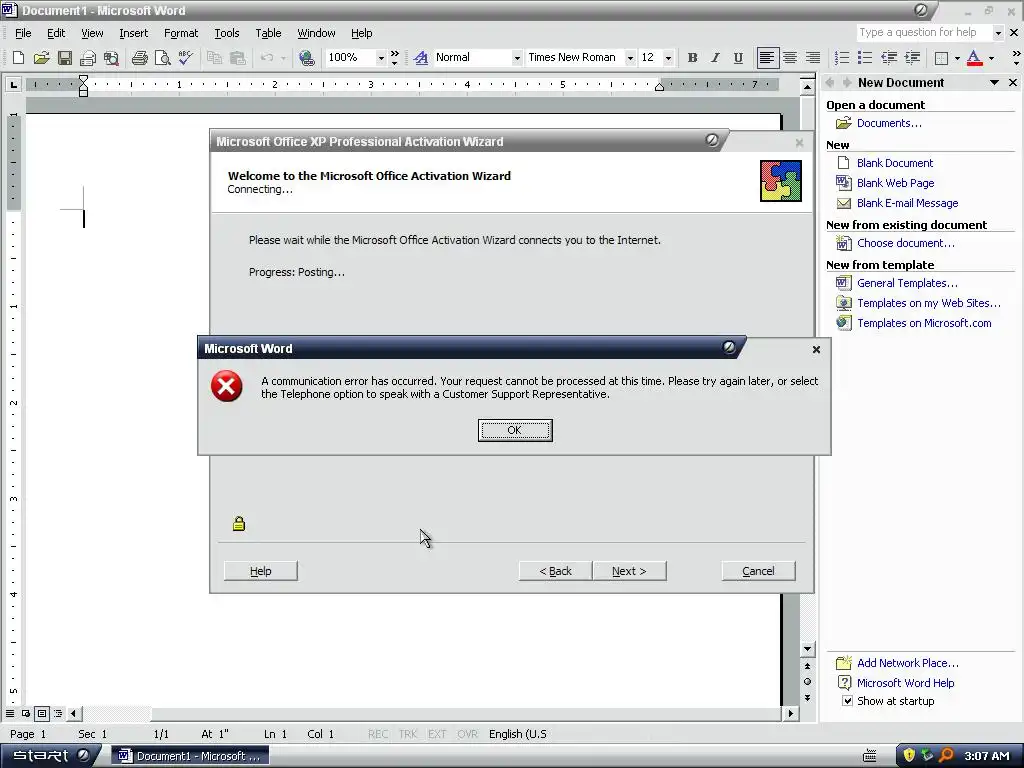Click the Select Browse Object button
This screenshot has width=1024, height=768.
(x=807, y=682)
